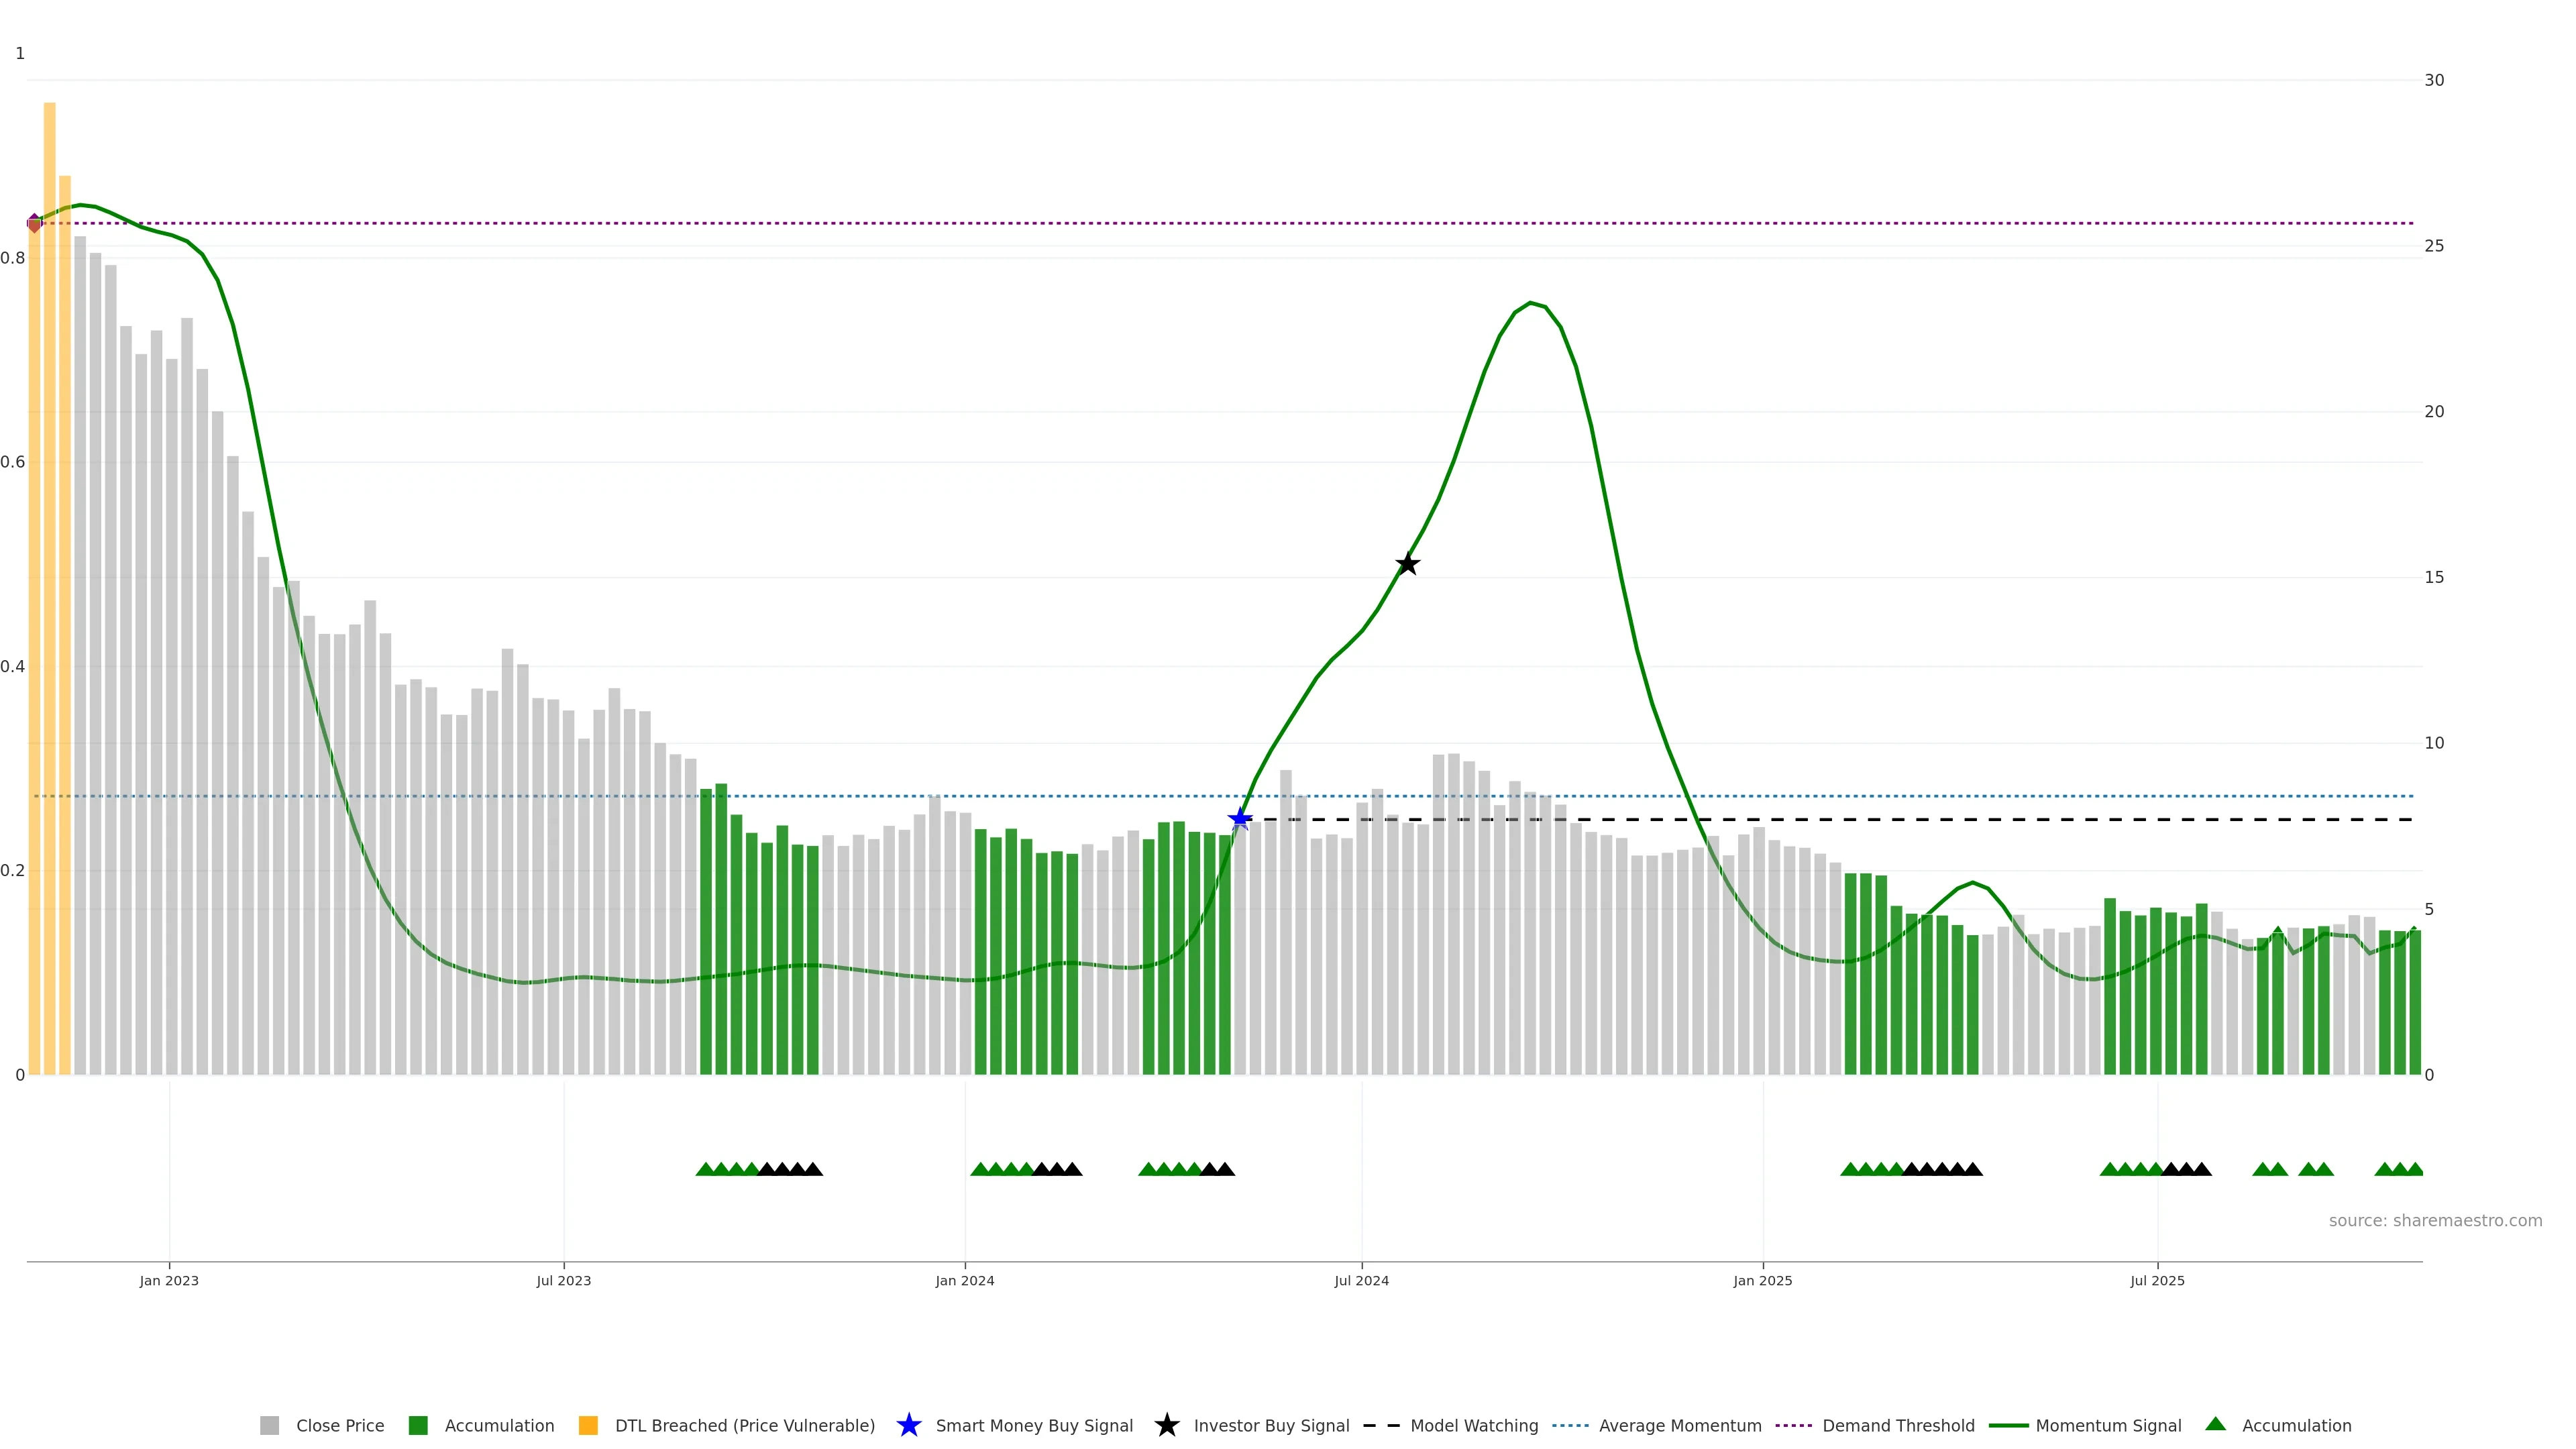This screenshot has height=1449, width=2576.
Task: Click the black Investor Buy Signal star on chart
Action: tap(1407, 564)
